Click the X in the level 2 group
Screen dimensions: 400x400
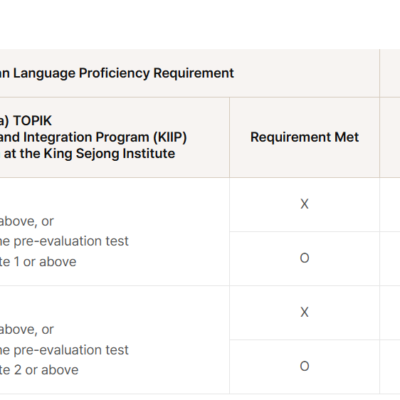pyautogui.click(x=304, y=312)
